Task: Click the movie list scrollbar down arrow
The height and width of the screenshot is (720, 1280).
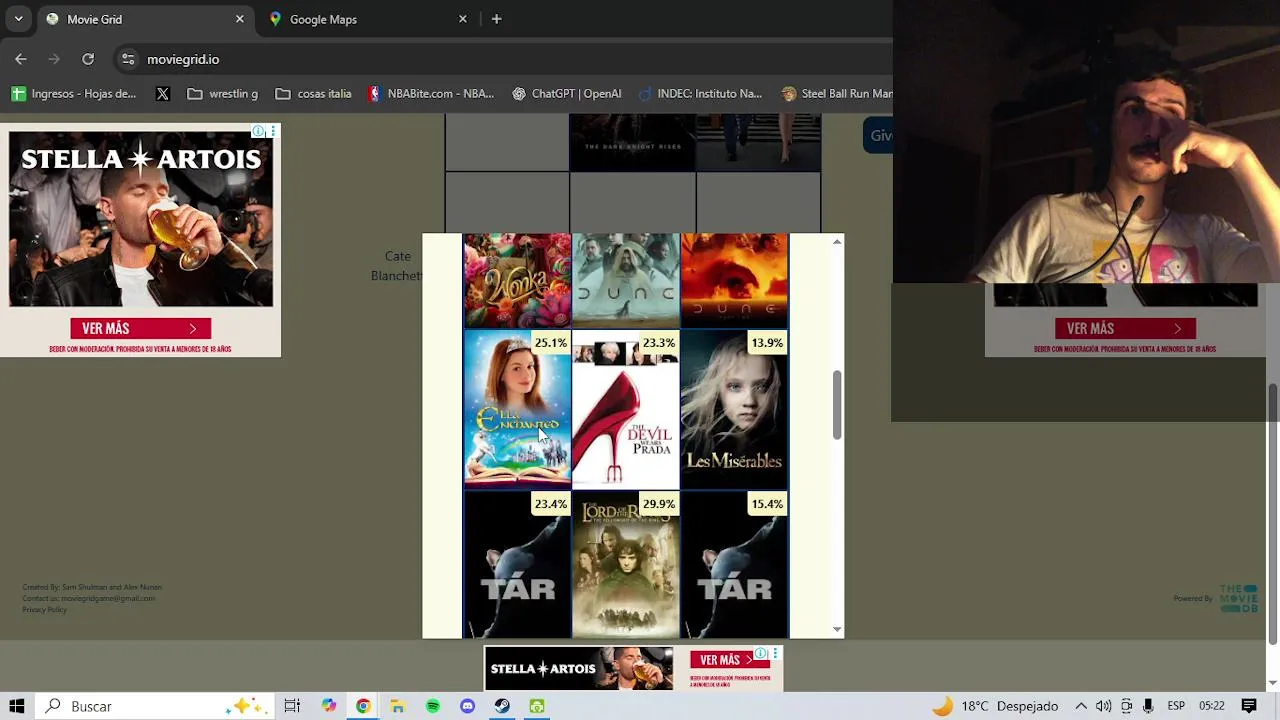Action: [837, 630]
